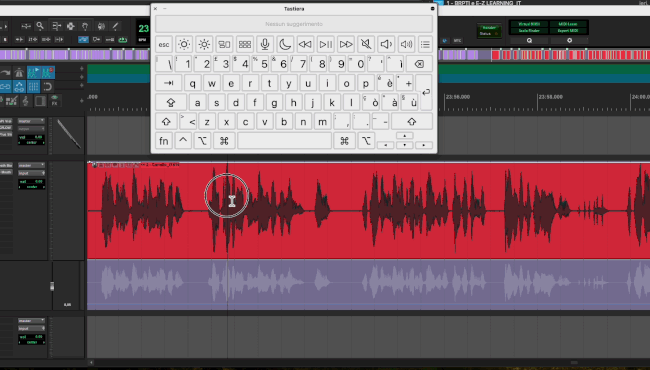This screenshot has width=650, height=370.
Task: Click the Virtual MIDI button
Action: (529, 24)
